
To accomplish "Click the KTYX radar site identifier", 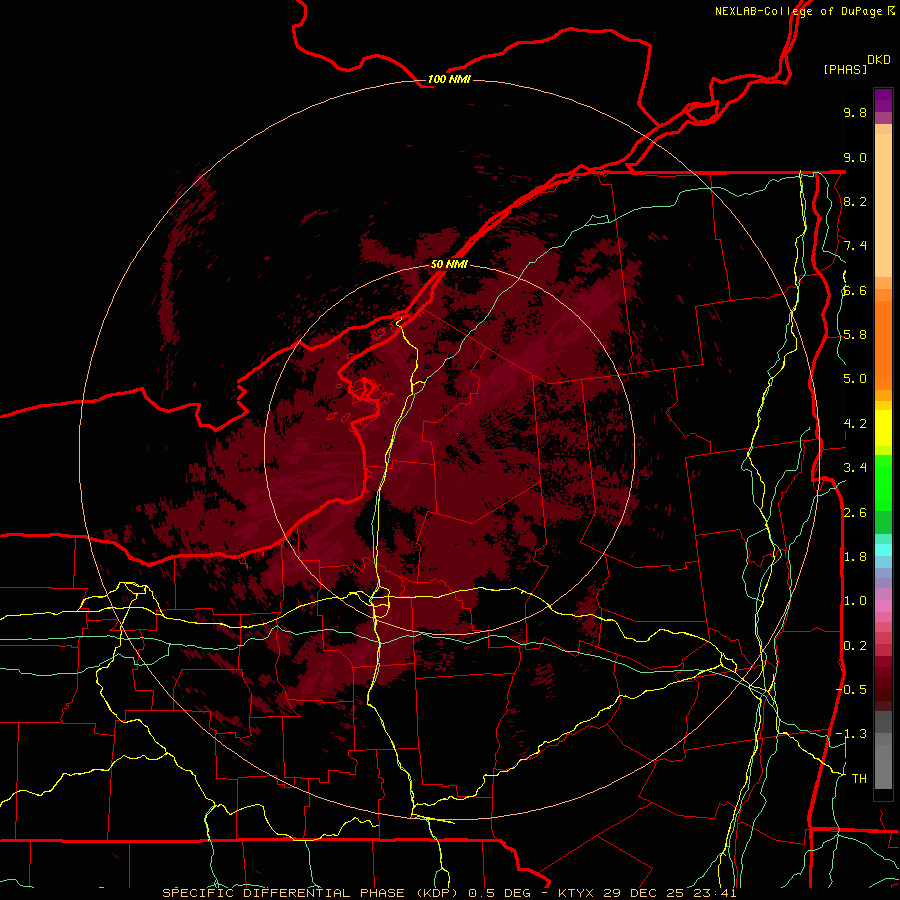I will tap(576, 893).
